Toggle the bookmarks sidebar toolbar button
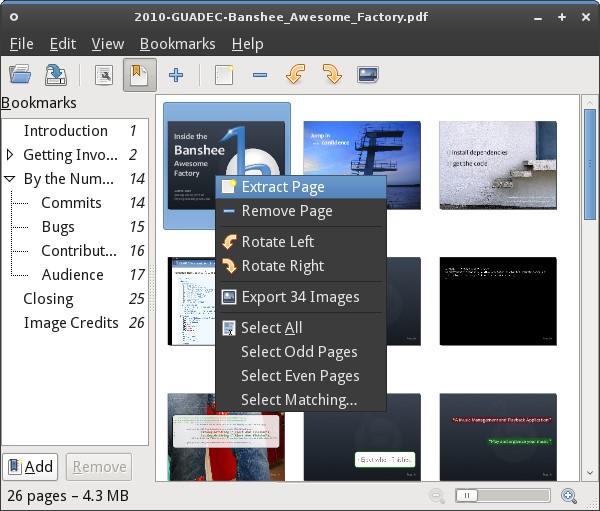 pos(139,75)
